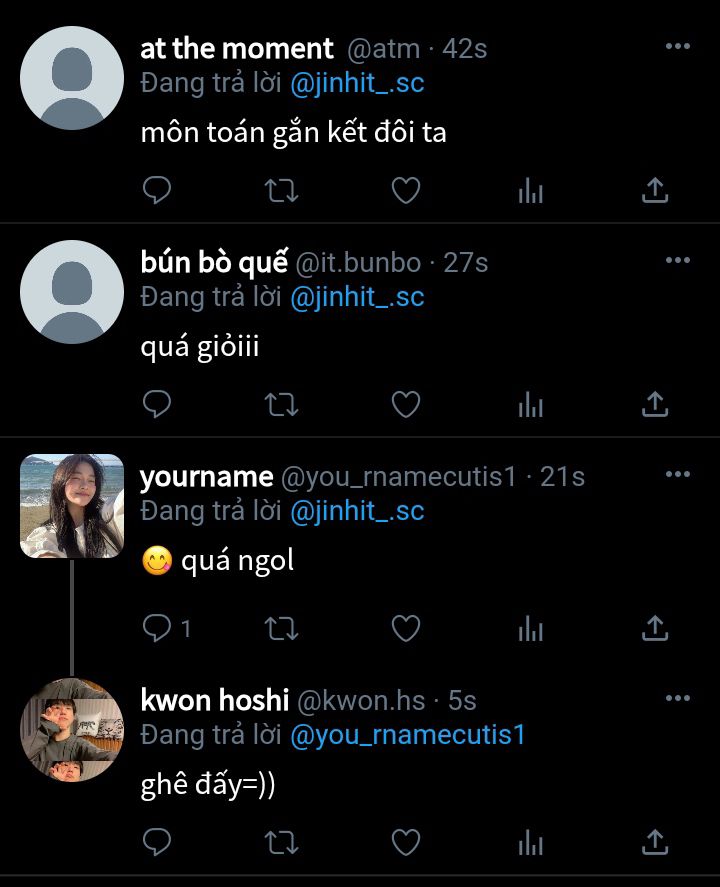
Task: Share the 'quá giỏiii' tweet
Action: pos(654,404)
